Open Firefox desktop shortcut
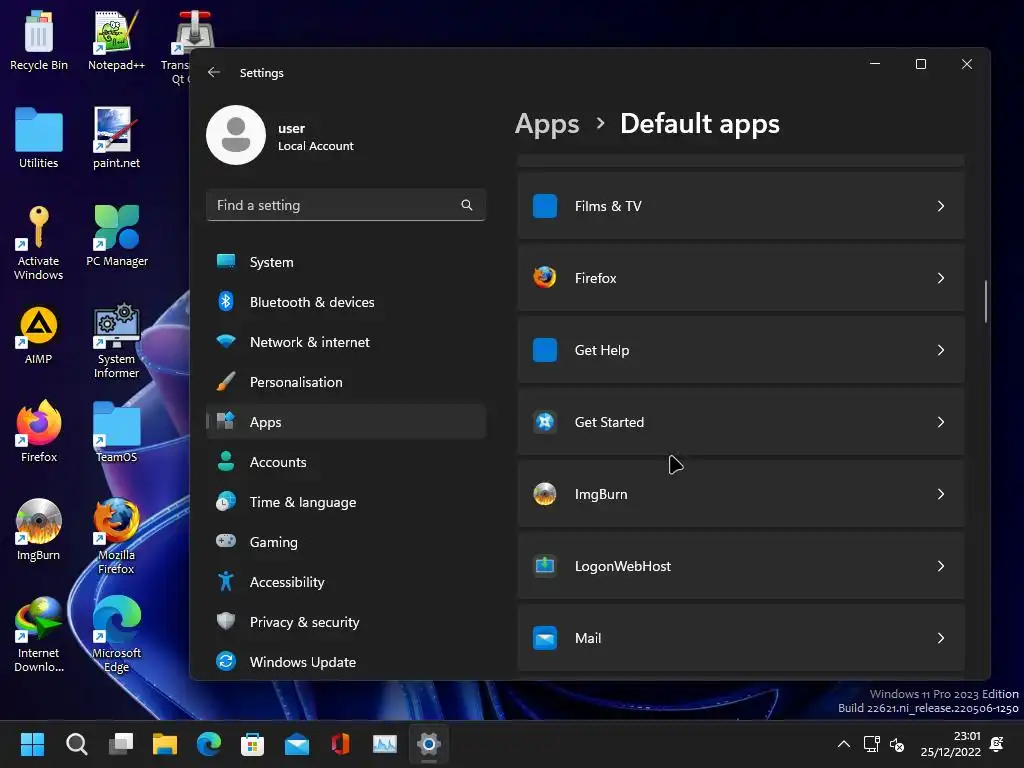 [x=39, y=432]
